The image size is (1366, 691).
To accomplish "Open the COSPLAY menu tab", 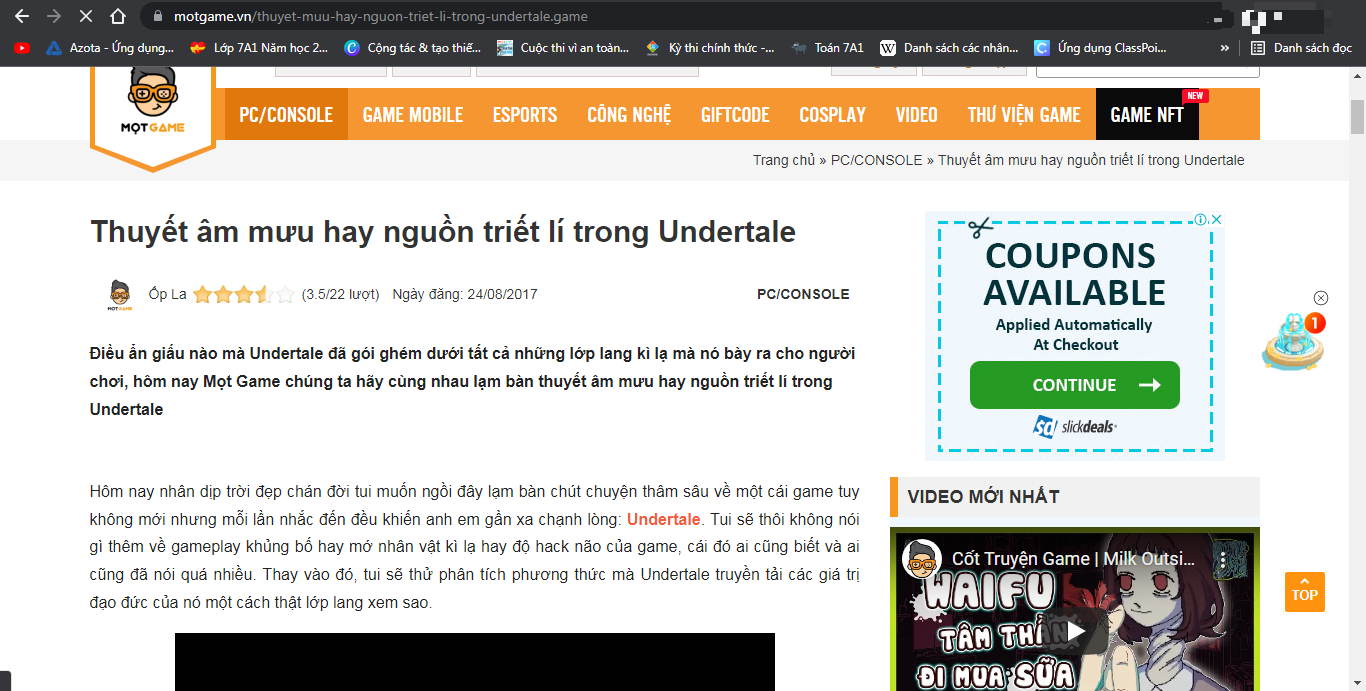I will coord(832,114).
